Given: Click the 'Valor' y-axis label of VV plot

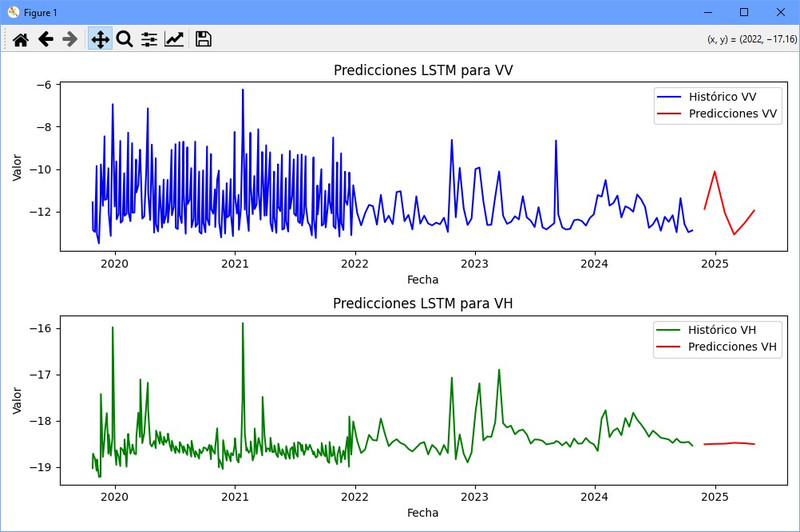Looking at the screenshot, I should pos(17,167).
